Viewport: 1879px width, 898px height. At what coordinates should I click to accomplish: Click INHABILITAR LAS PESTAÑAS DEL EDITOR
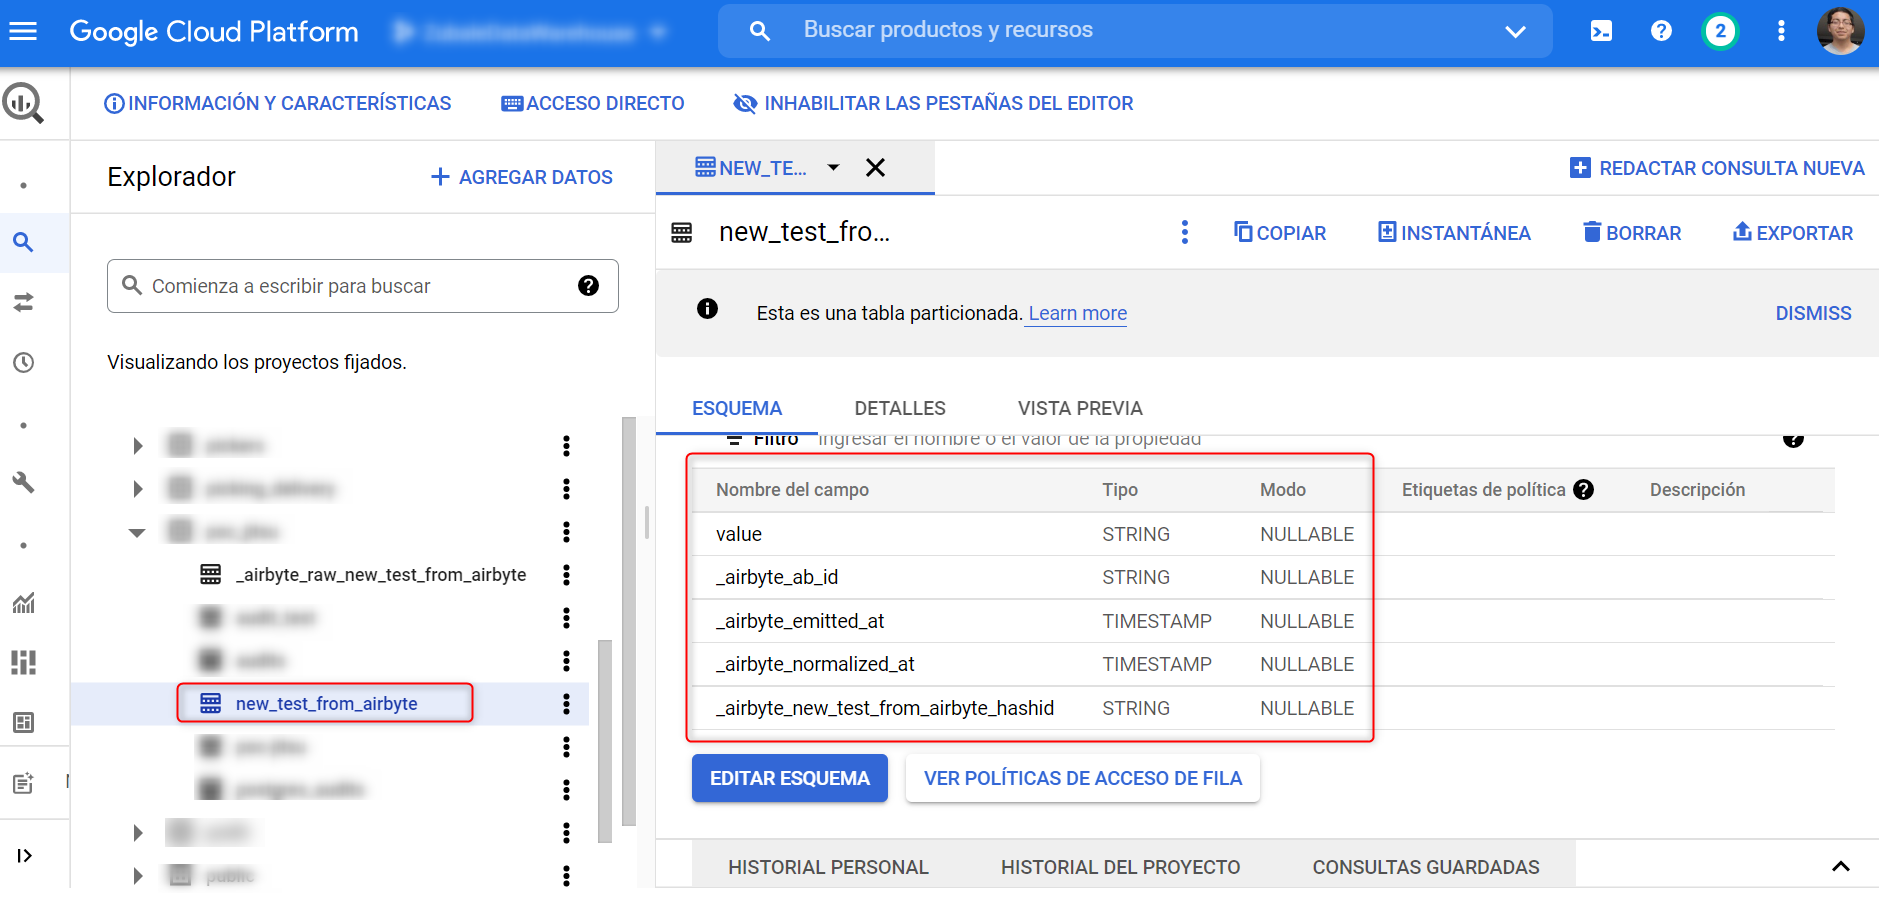(933, 103)
